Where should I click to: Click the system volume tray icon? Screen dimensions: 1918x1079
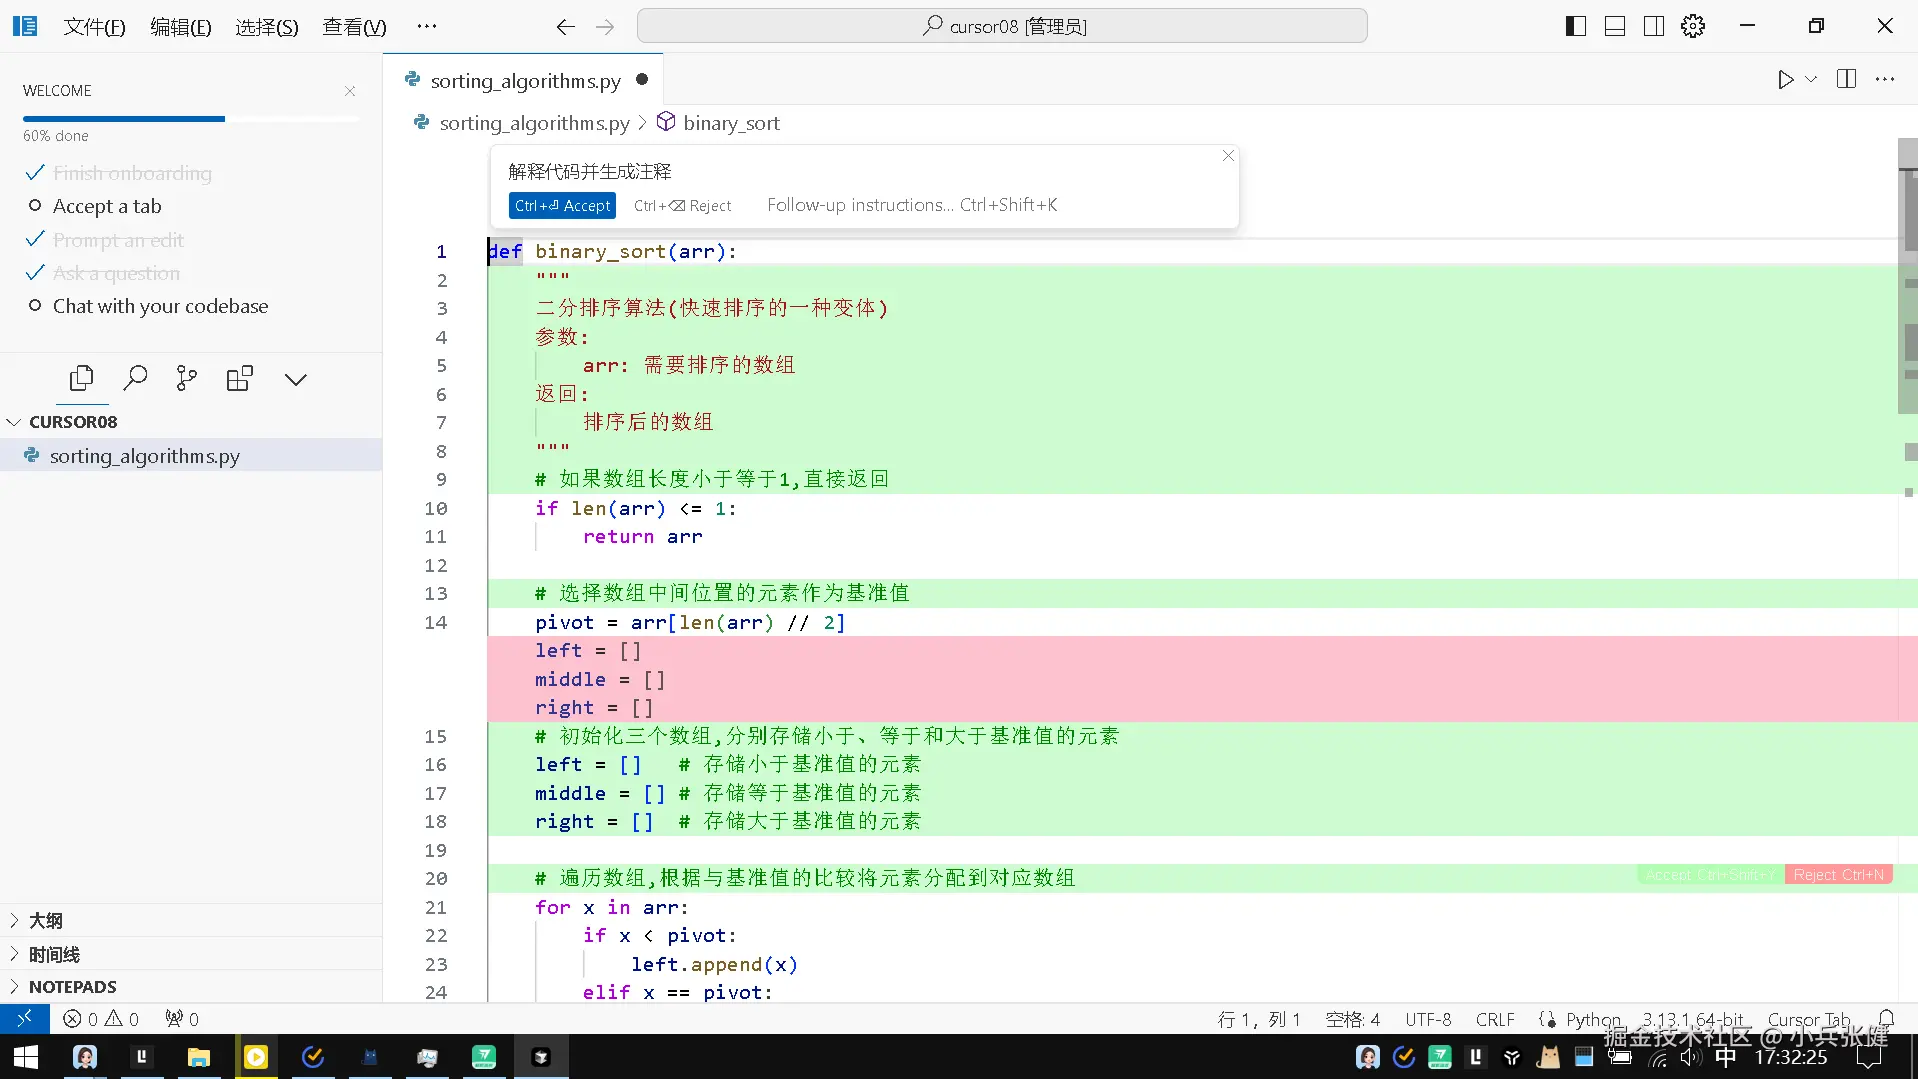click(x=1690, y=1057)
